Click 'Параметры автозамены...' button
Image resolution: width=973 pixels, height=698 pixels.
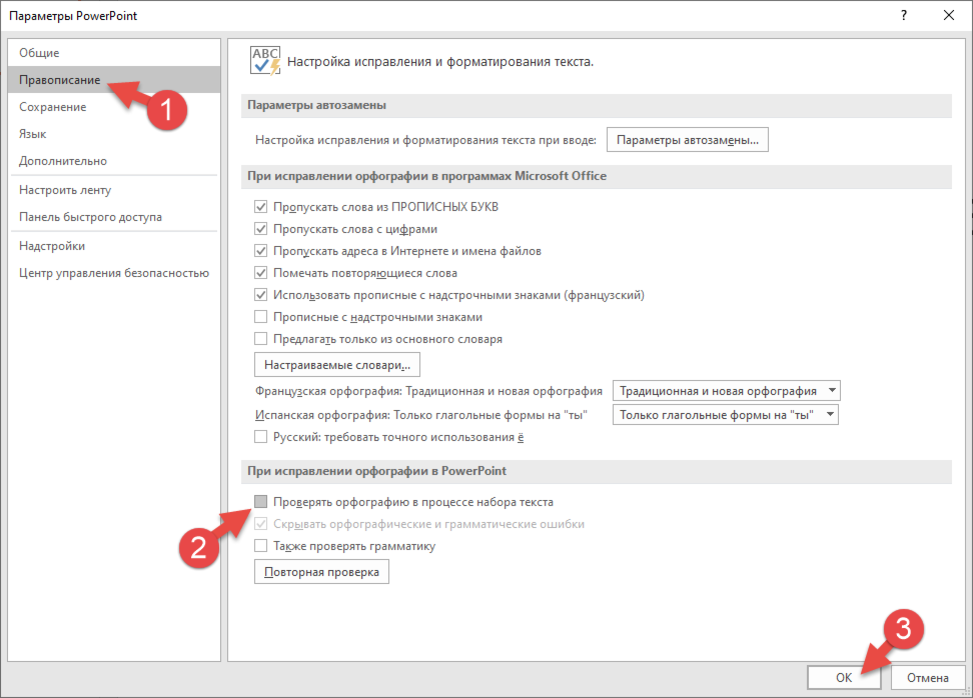pos(688,140)
